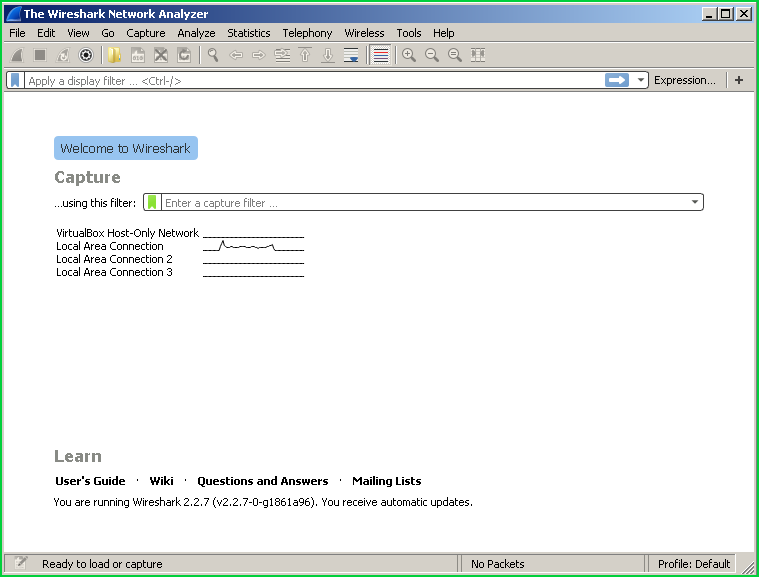Screen dimensions: 759x577
Task: Open the Edit menu
Action: [46, 33]
